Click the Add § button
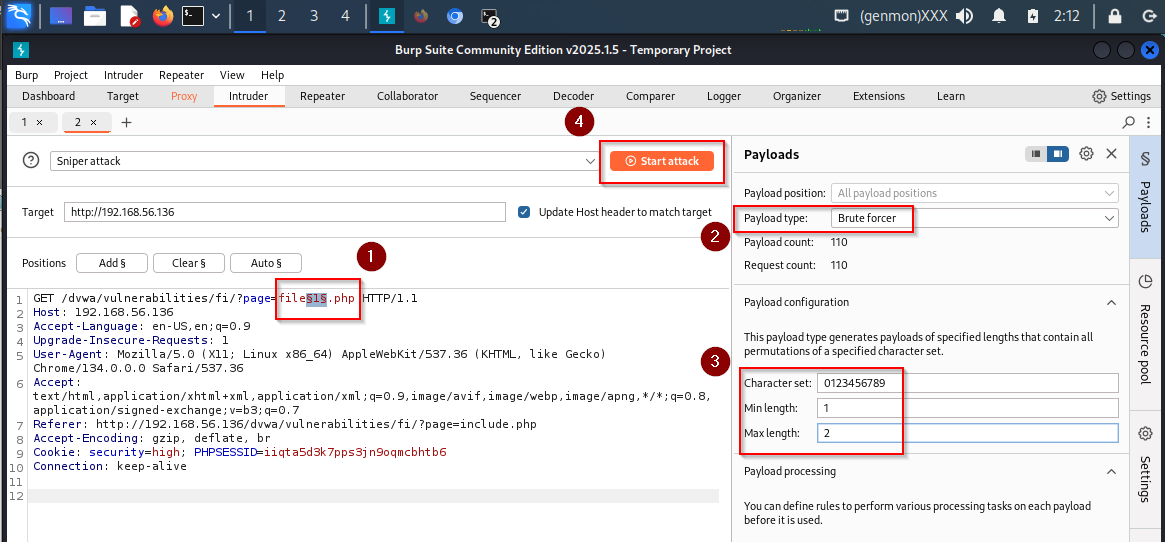The height and width of the screenshot is (542, 1165). (x=111, y=263)
